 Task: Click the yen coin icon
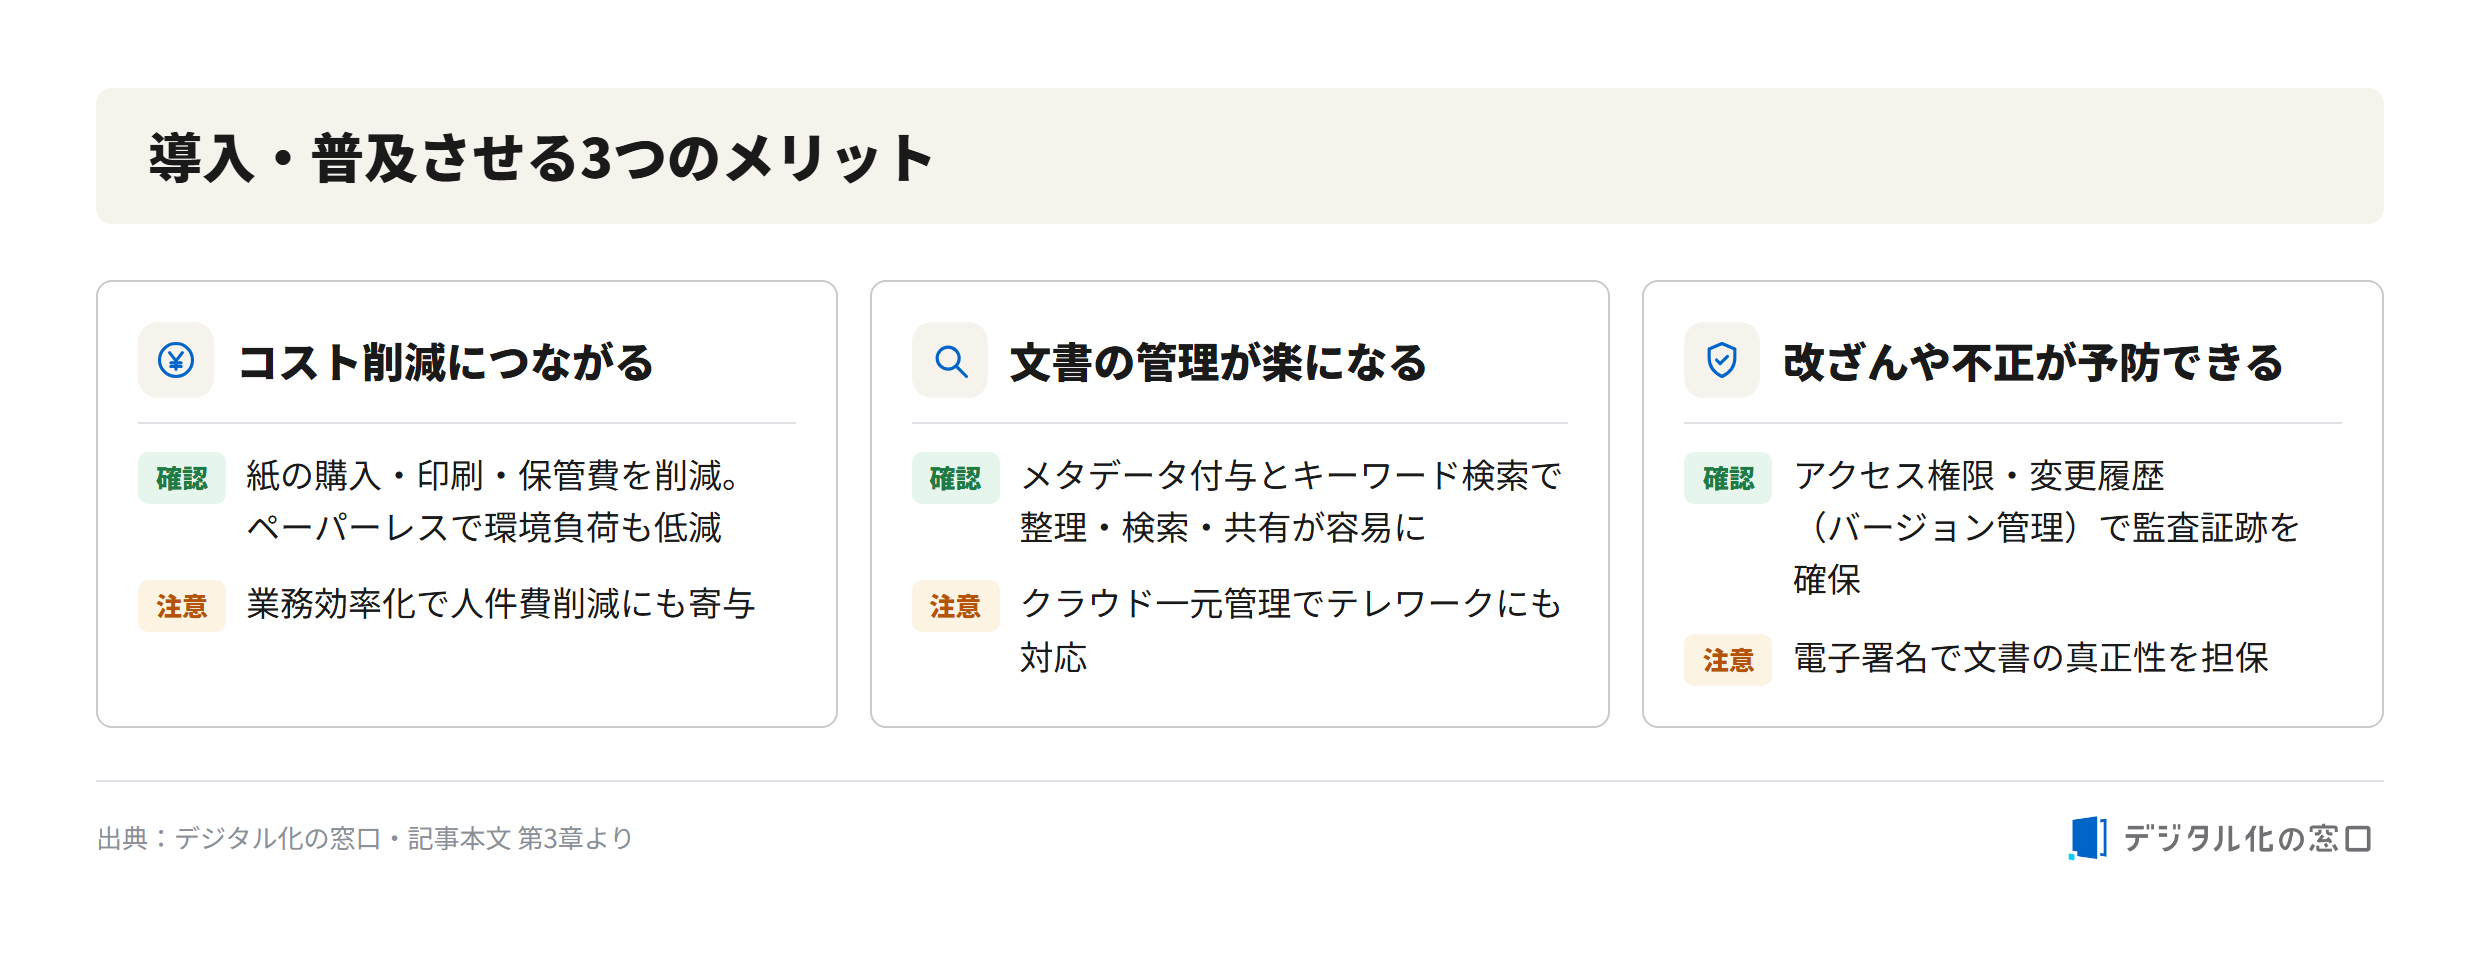pyautogui.click(x=176, y=360)
